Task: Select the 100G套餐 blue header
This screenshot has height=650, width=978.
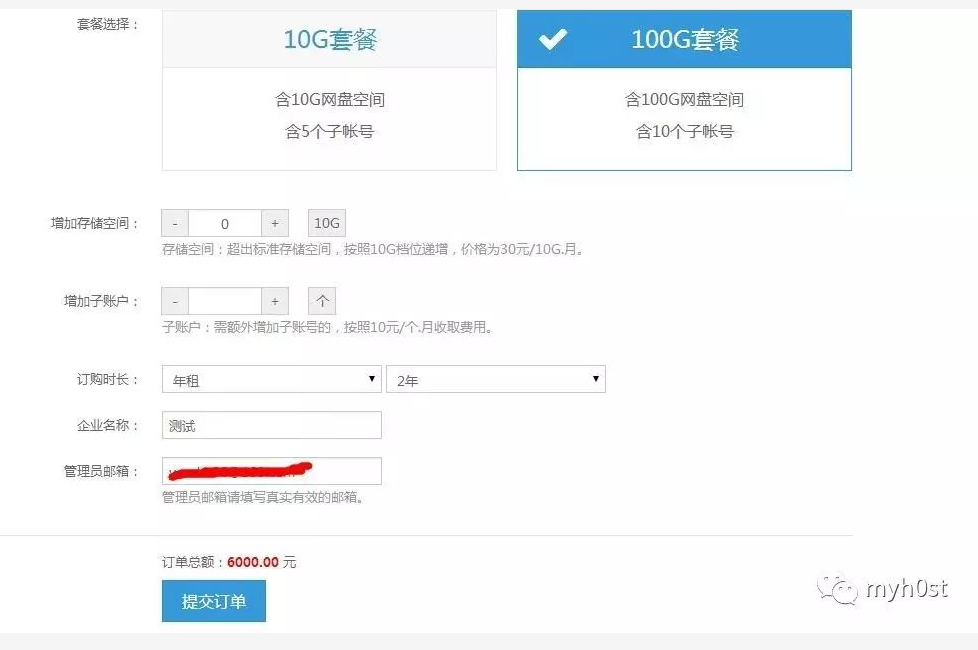Action: coord(683,38)
